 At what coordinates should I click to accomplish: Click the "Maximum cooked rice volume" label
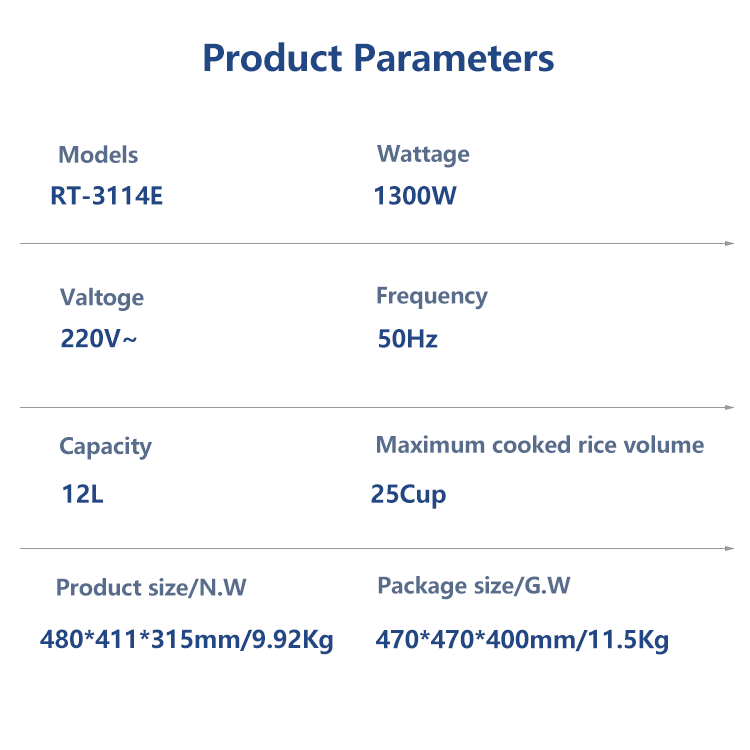[x=540, y=445]
